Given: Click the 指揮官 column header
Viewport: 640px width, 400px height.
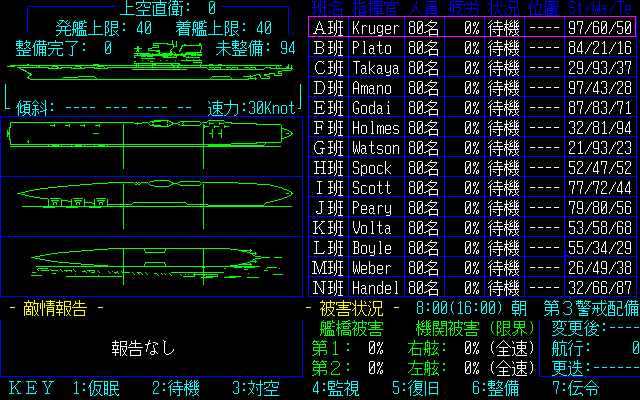Looking at the screenshot, I should [376, 8].
